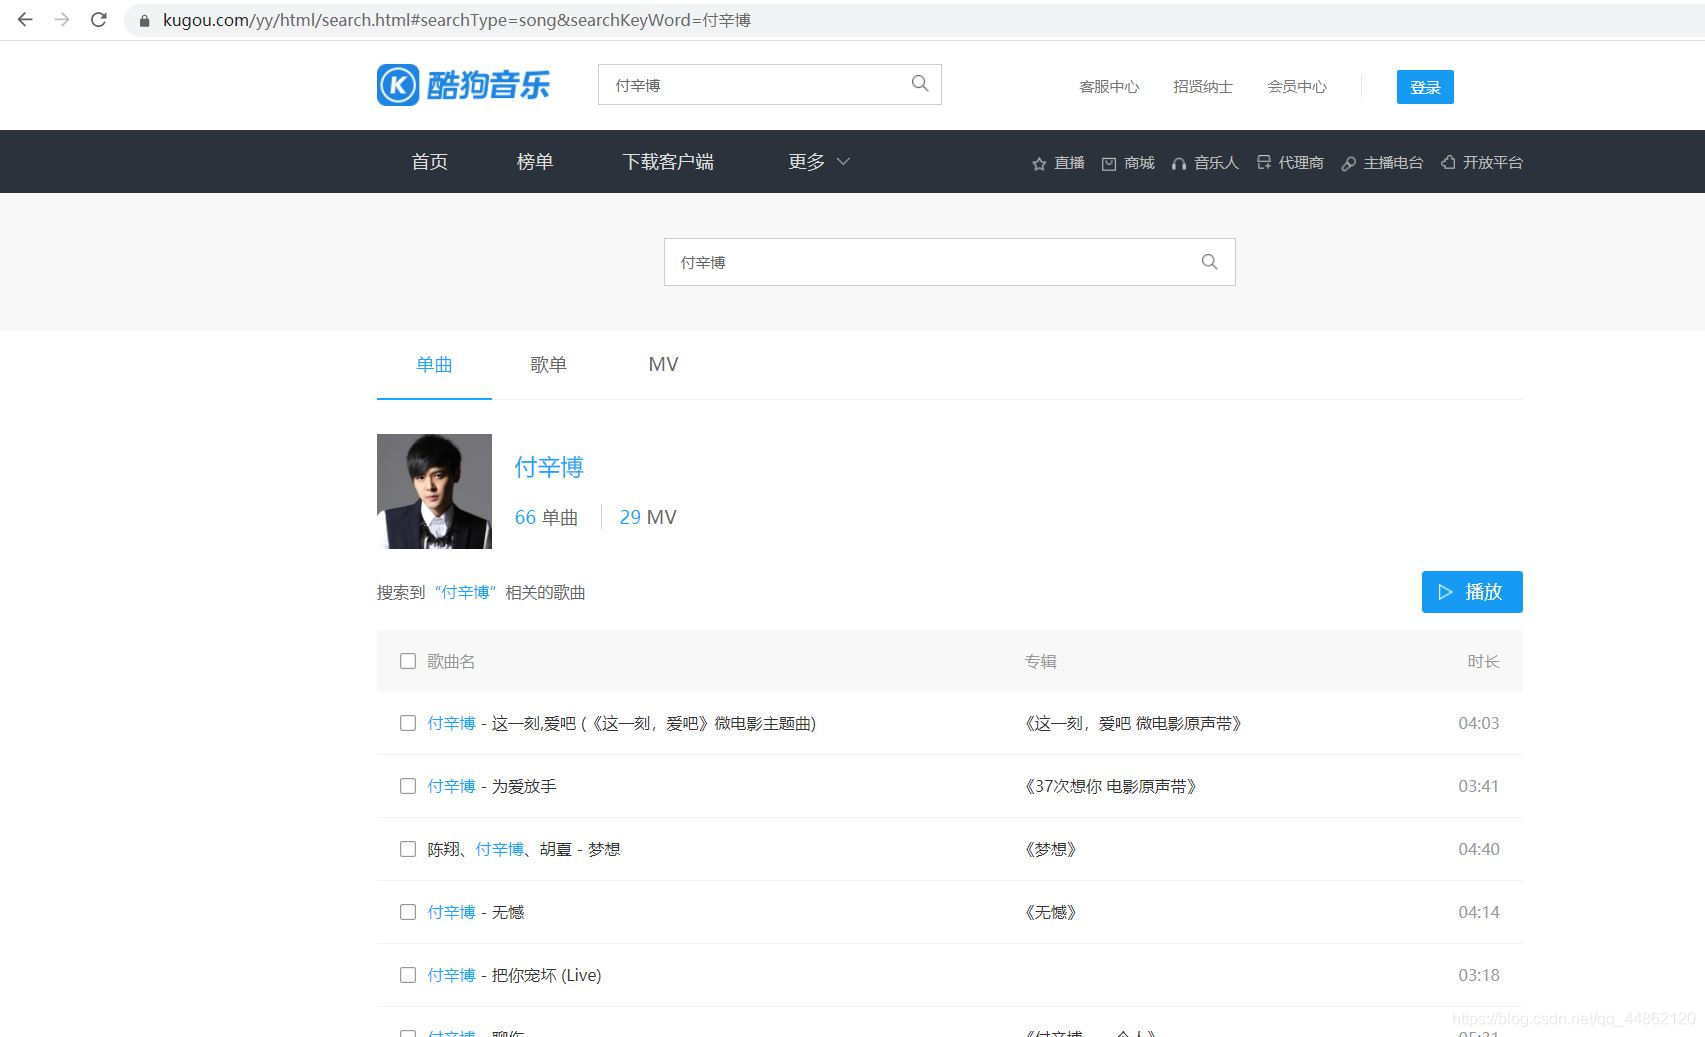Open song title 为爱放手
The height and width of the screenshot is (1037, 1705).
tap(524, 786)
